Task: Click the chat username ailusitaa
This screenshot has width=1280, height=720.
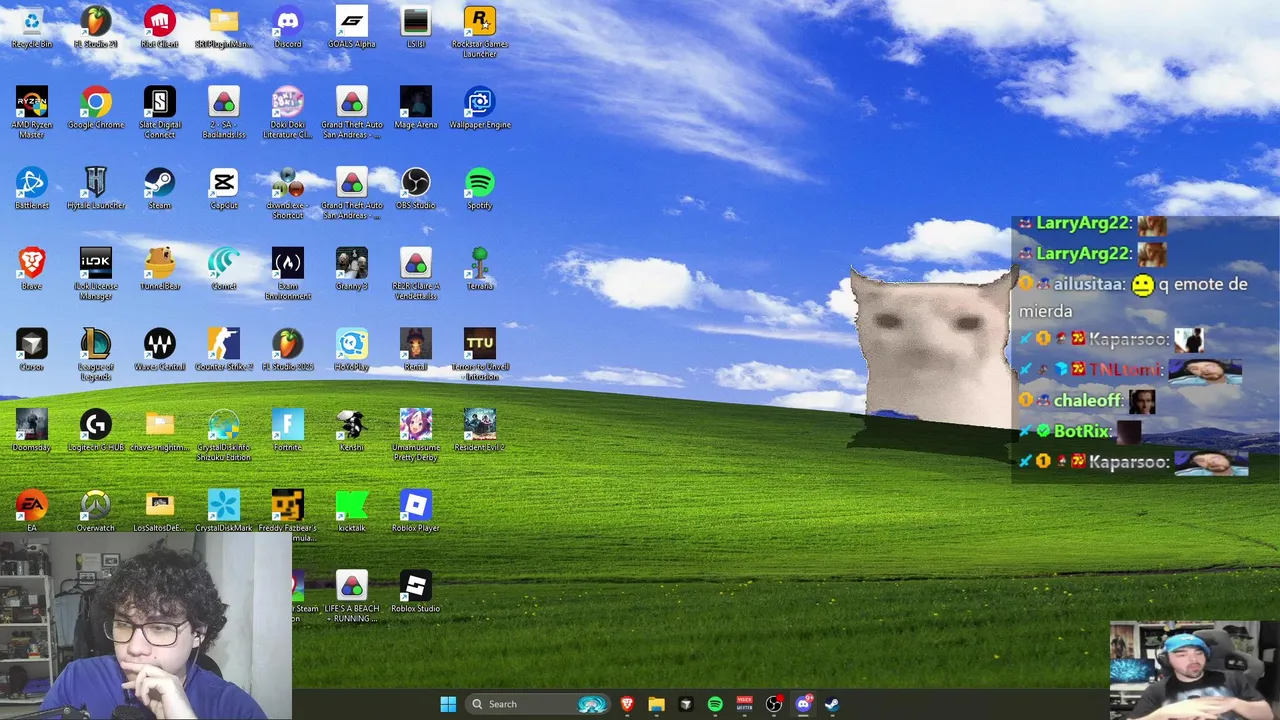Action: (x=1088, y=284)
